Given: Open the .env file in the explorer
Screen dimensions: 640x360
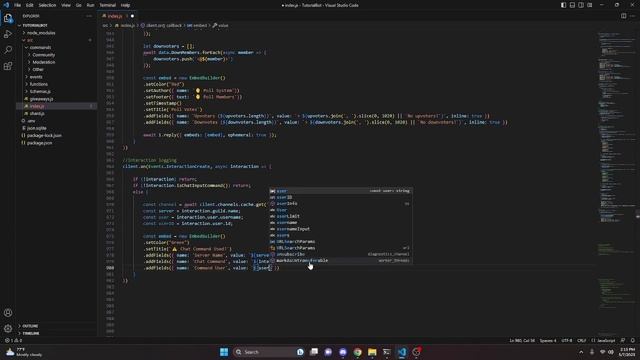Looking at the screenshot, I should click(31, 121).
